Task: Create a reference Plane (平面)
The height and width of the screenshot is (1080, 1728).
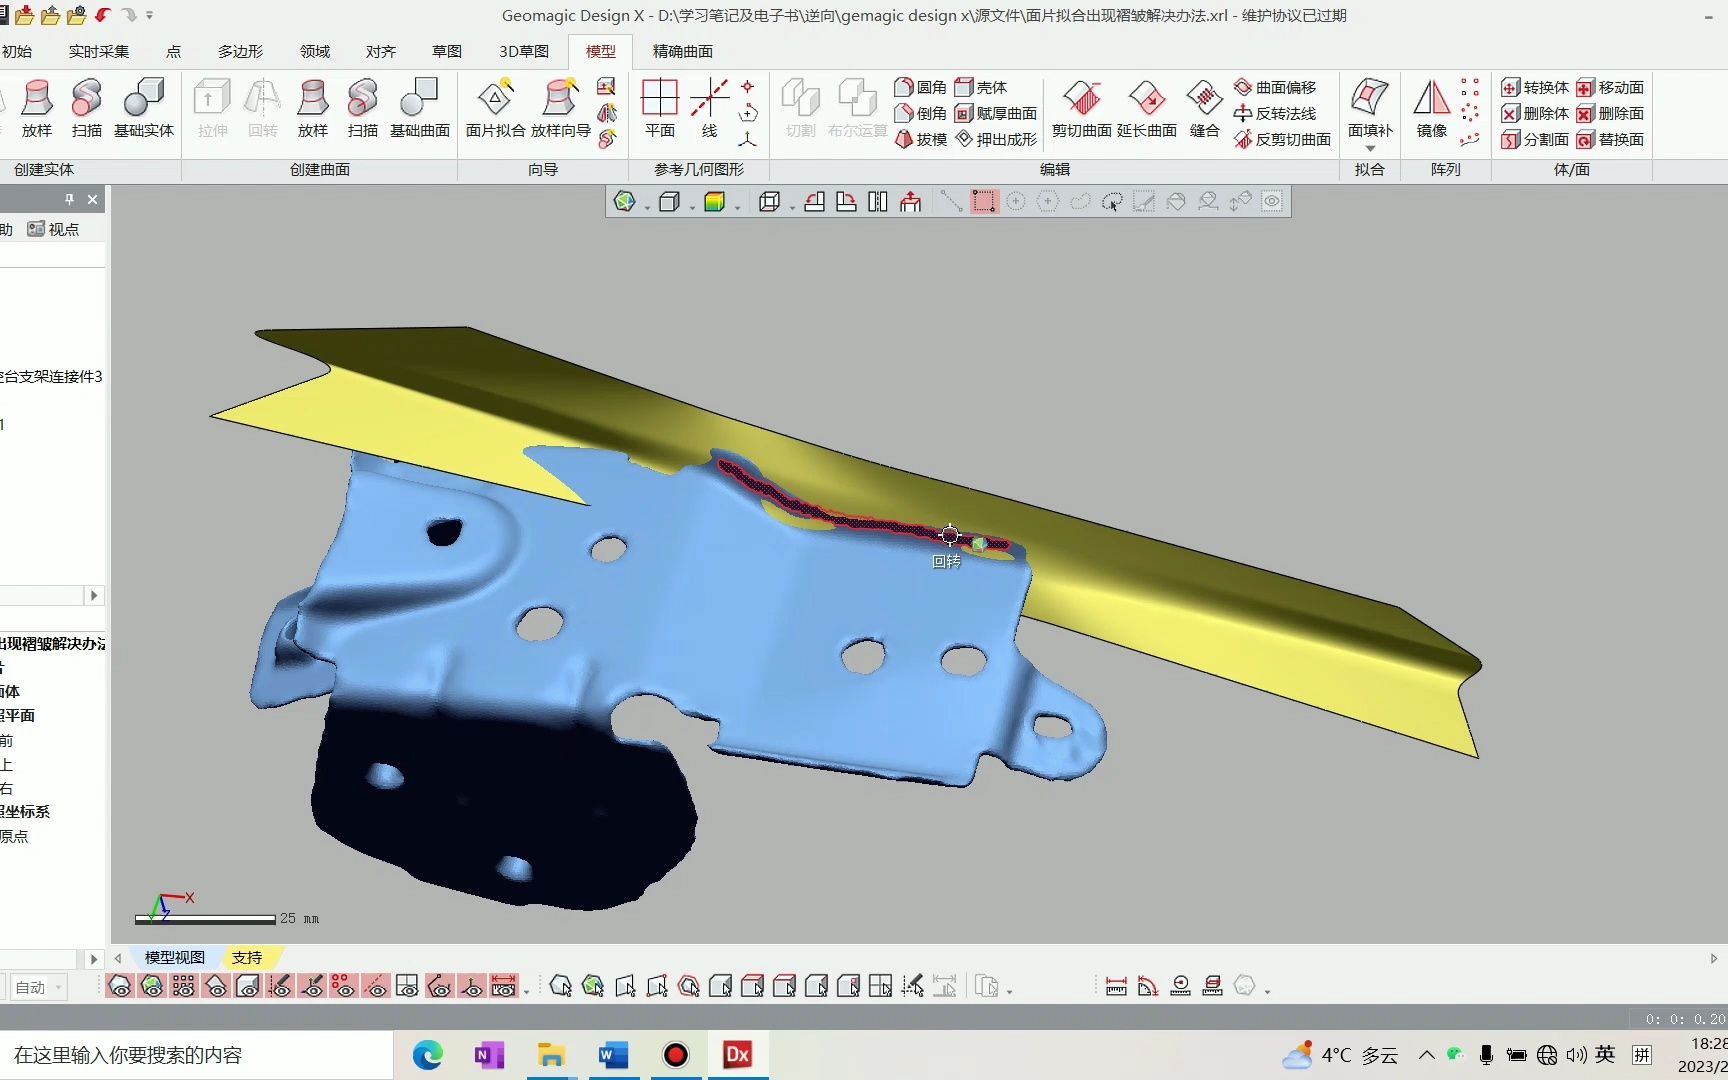Action: 660,108
